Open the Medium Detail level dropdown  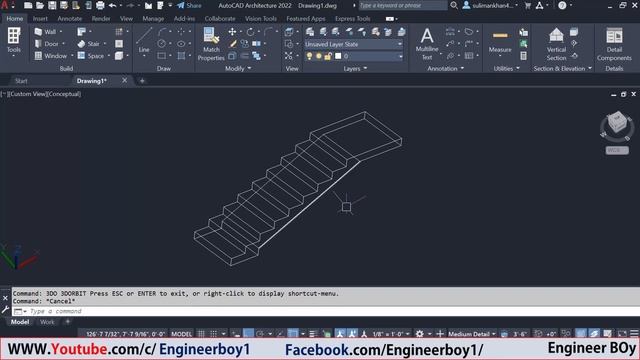click(472, 334)
